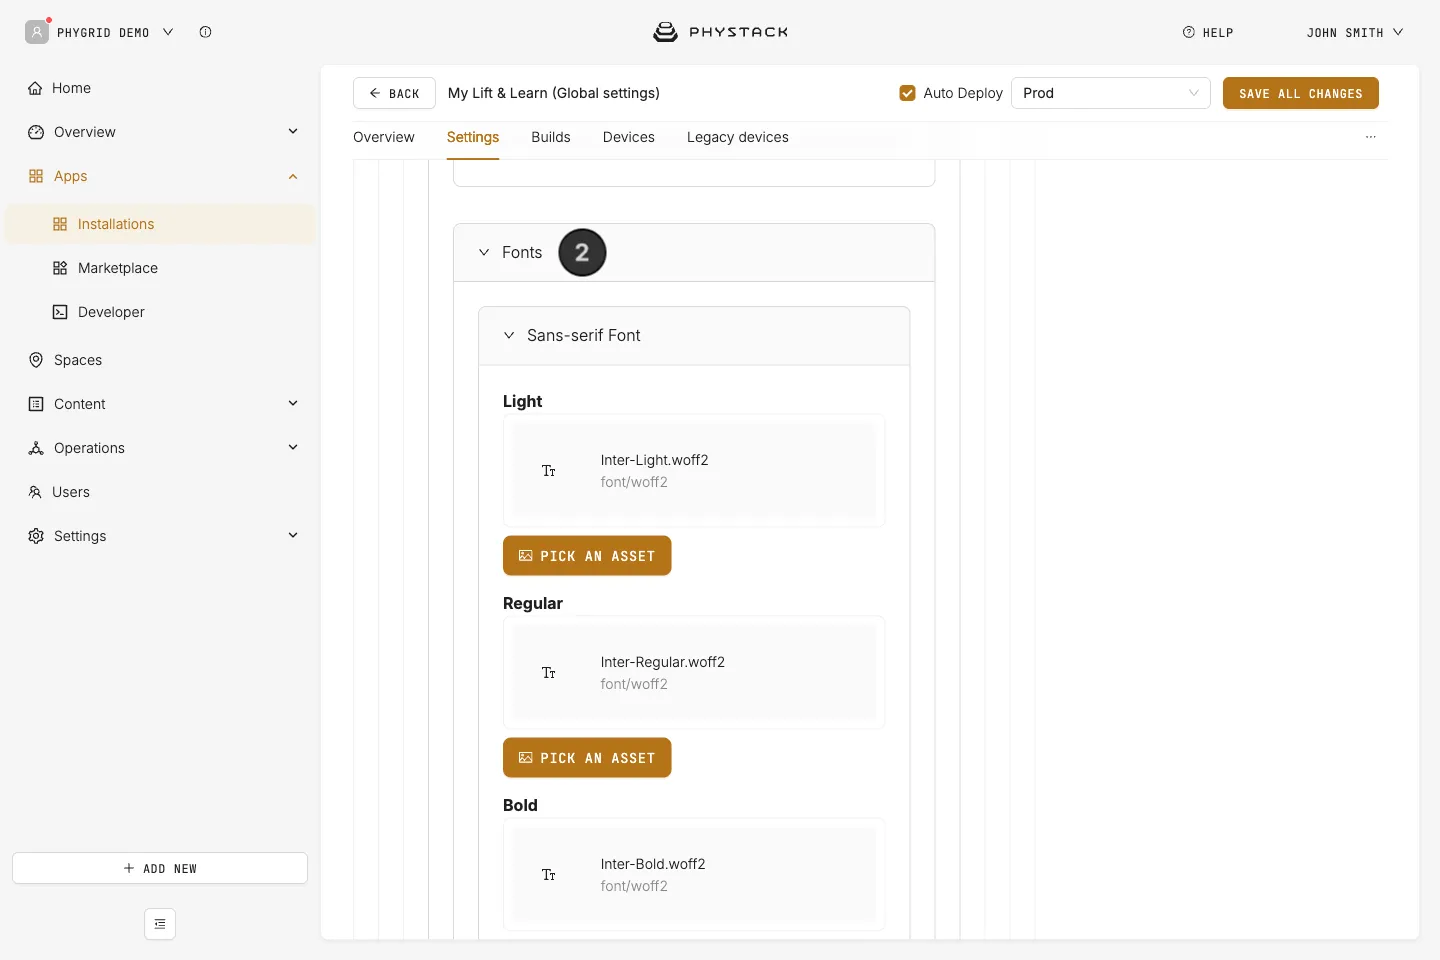
Task: Open the John Smith user menu
Action: click(1355, 32)
